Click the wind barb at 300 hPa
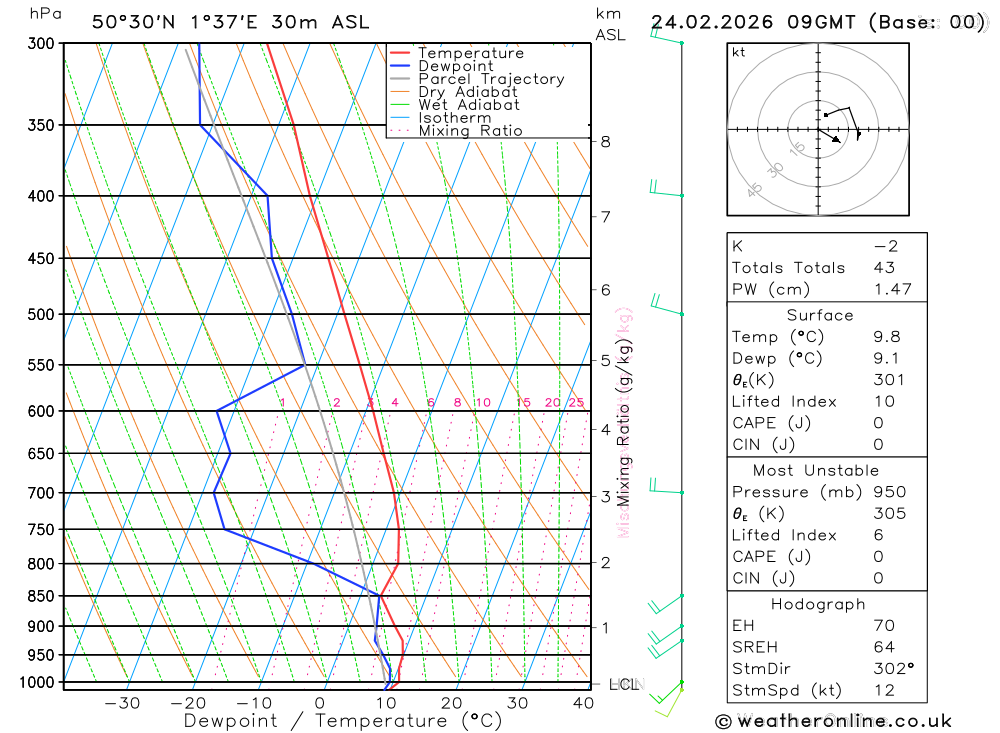 (x=666, y=36)
